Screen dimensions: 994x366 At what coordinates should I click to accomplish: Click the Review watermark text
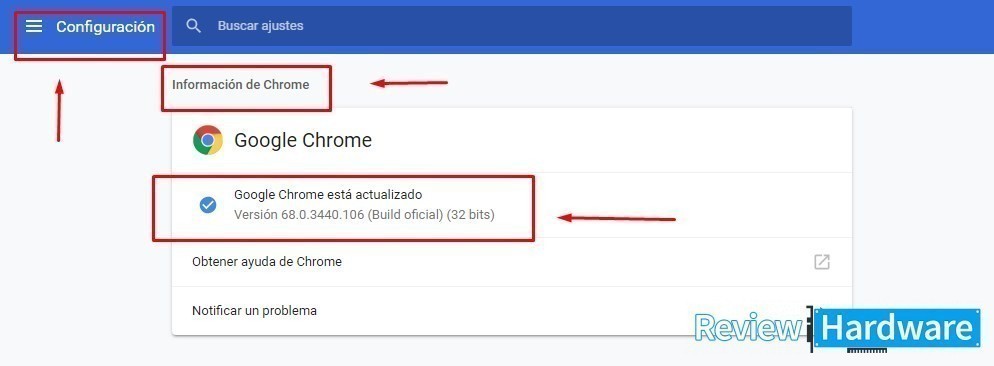click(749, 329)
